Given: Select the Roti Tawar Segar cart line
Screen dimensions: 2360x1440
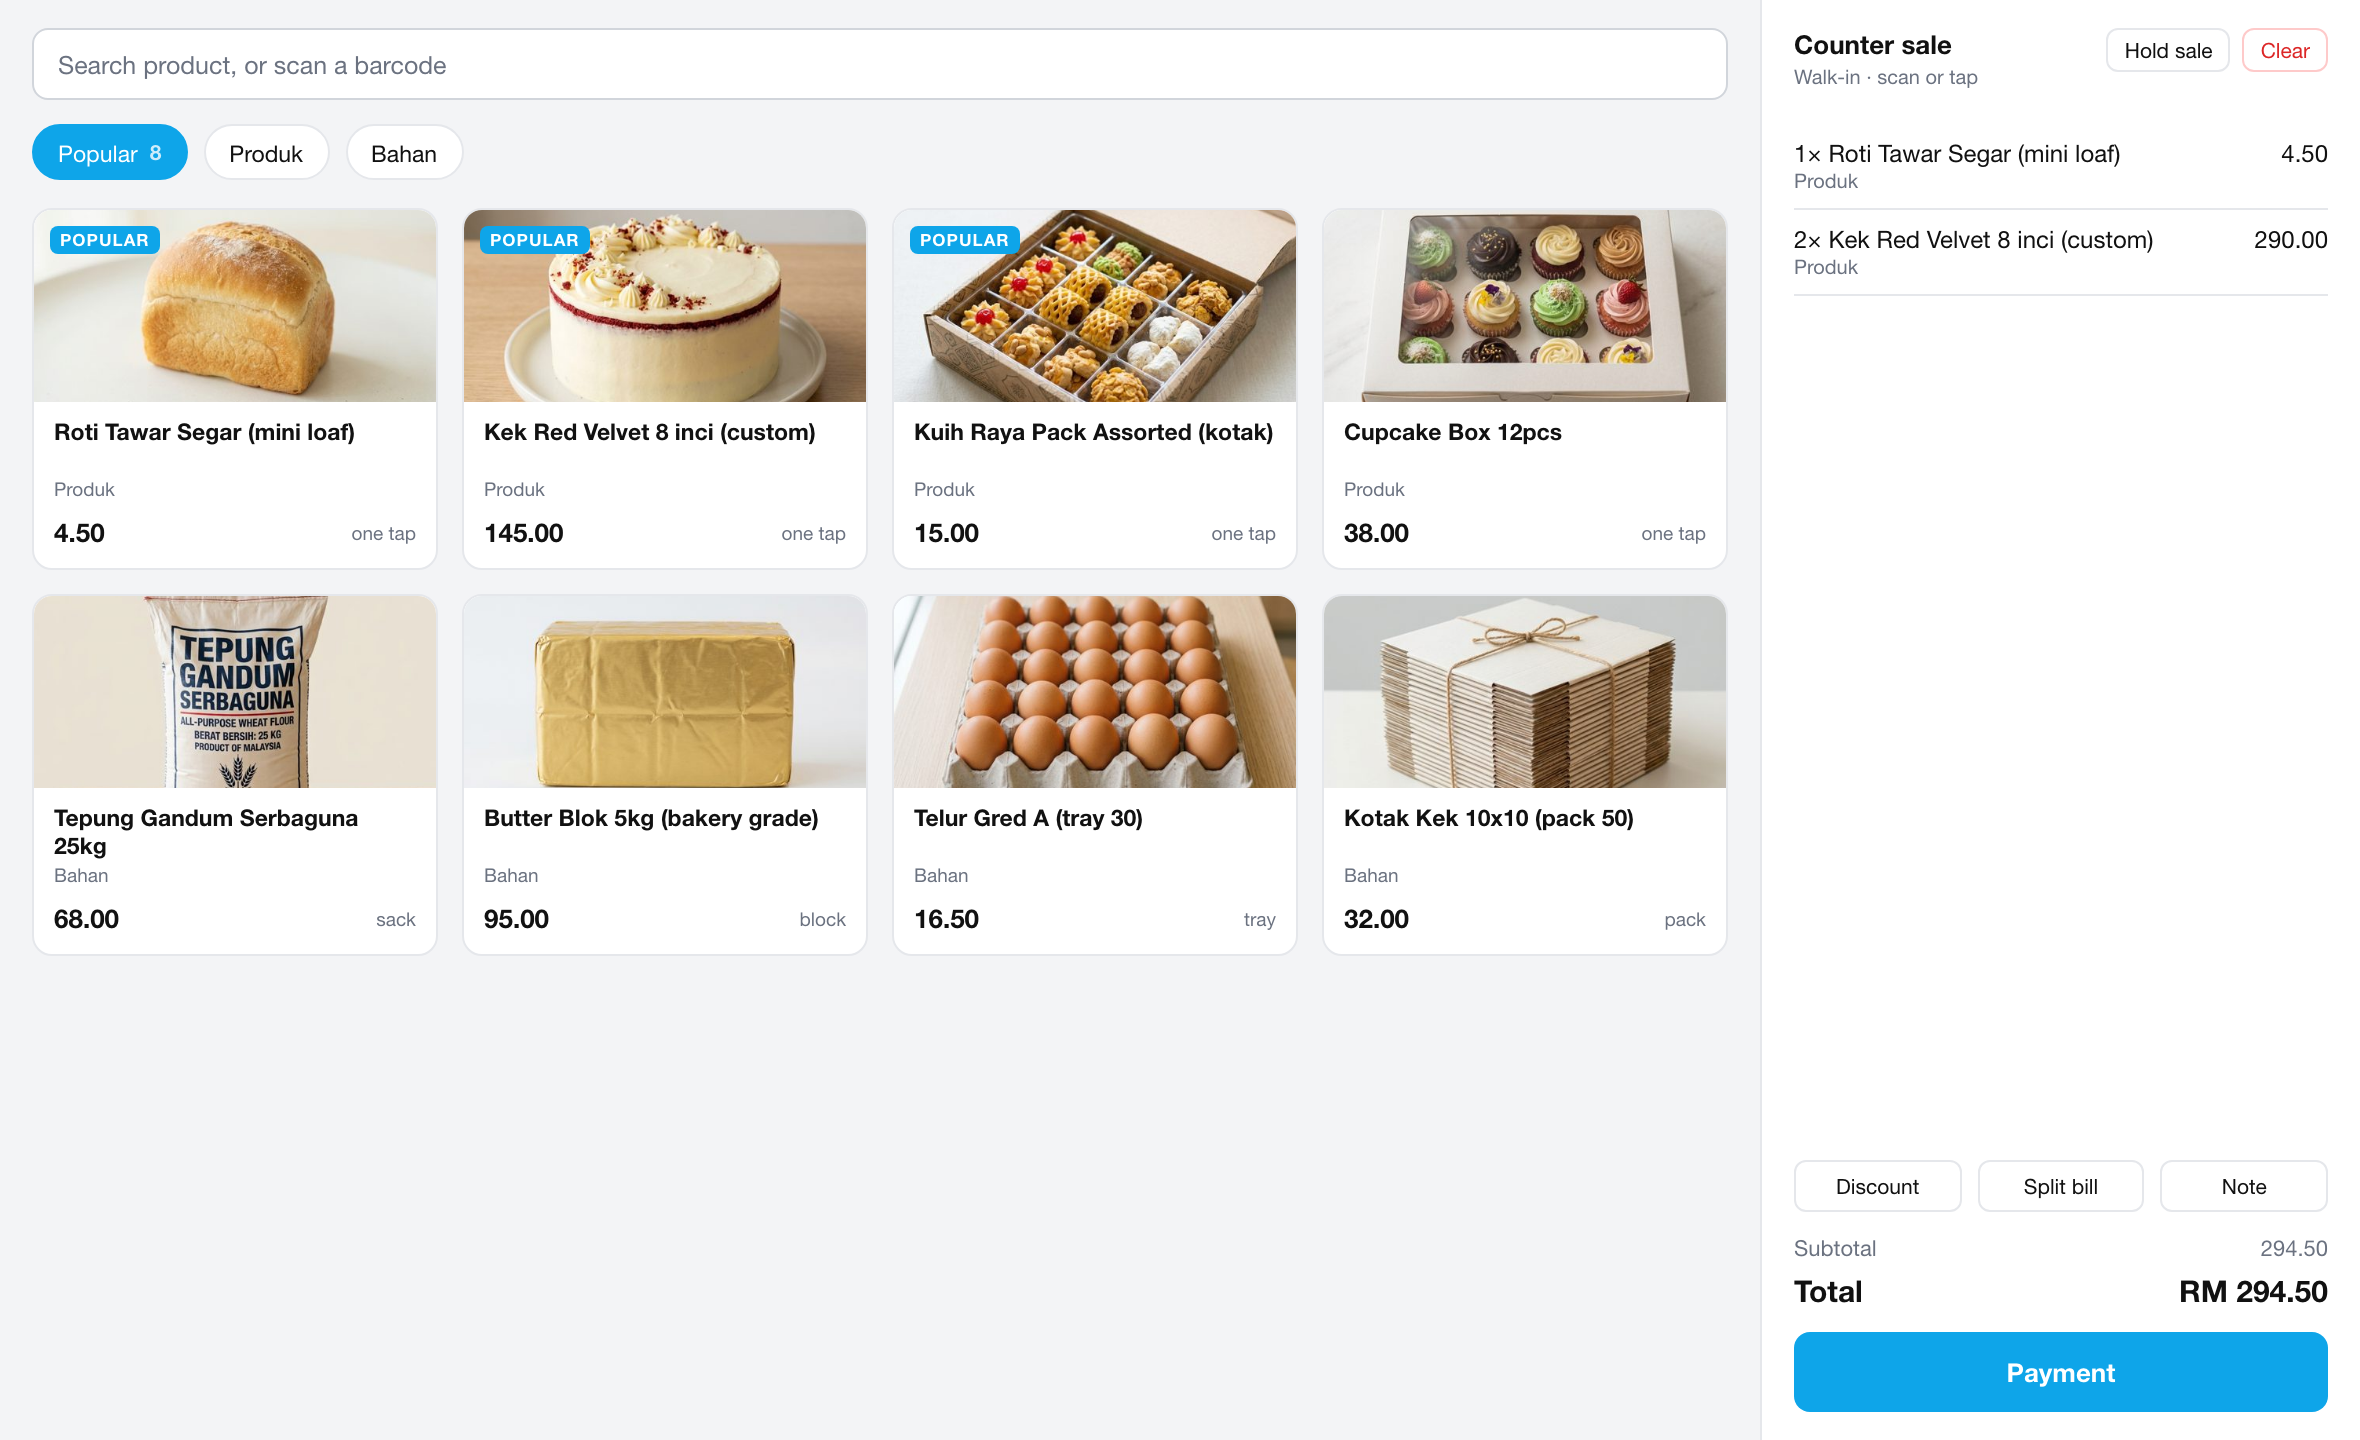Looking at the screenshot, I should (x=2061, y=166).
